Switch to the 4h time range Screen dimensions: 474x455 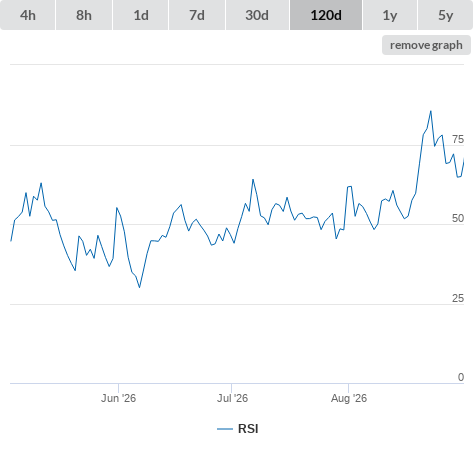pyautogui.click(x=28, y=15)
